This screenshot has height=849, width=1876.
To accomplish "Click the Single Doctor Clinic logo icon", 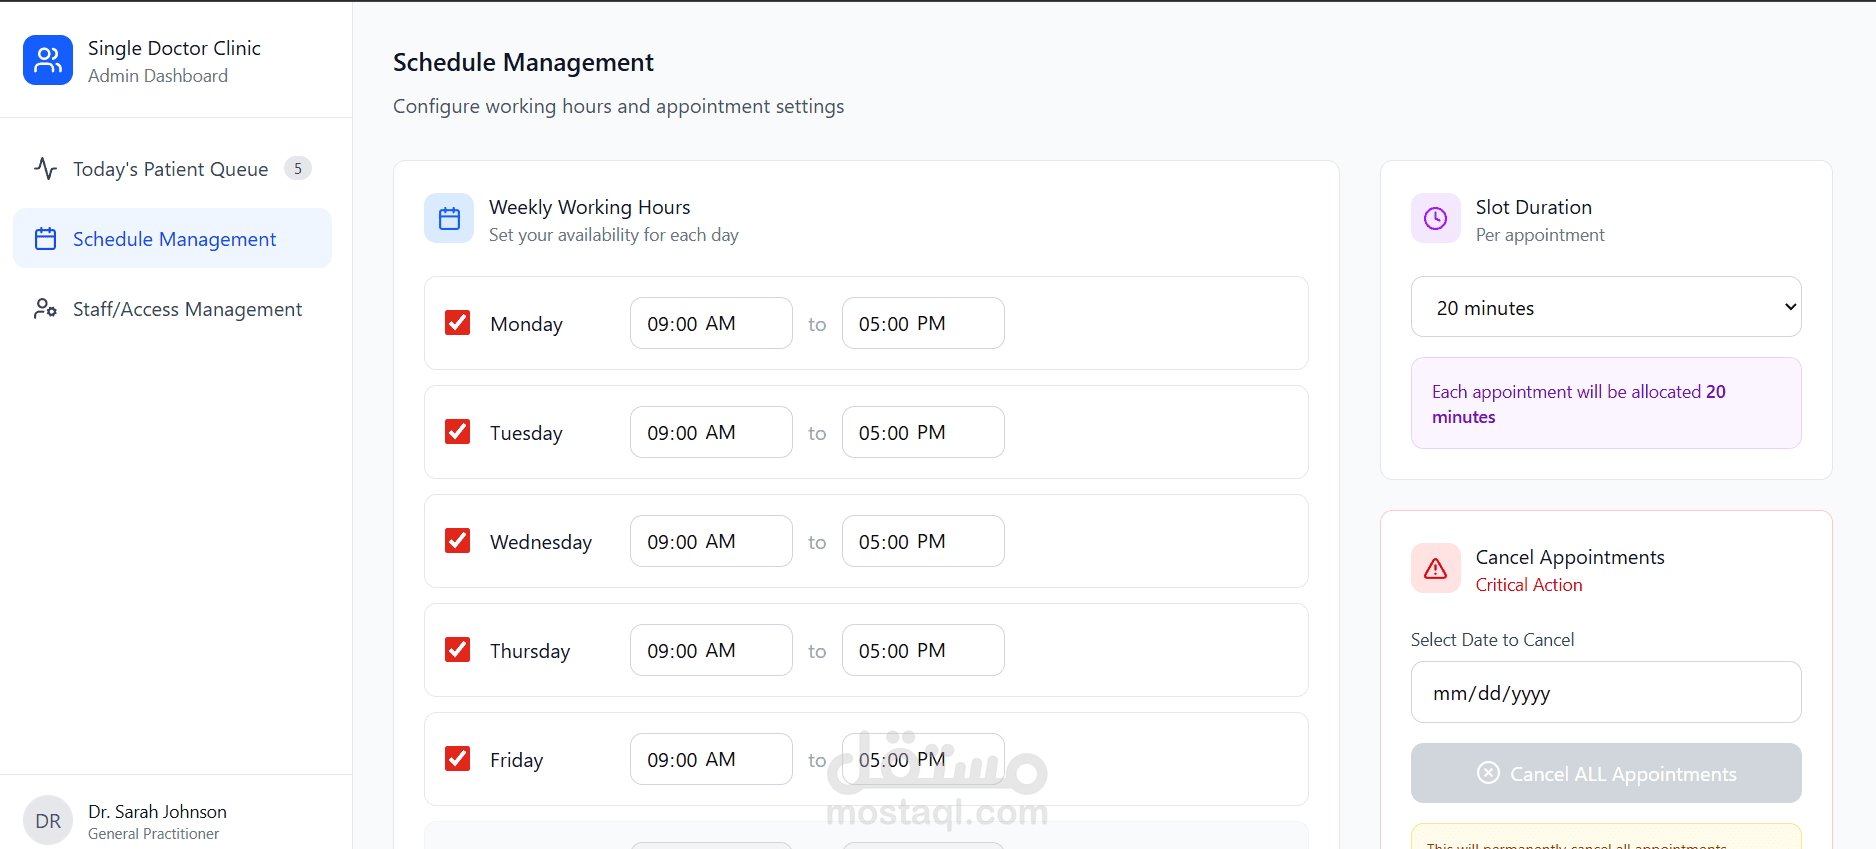I will tap(48, 60).
